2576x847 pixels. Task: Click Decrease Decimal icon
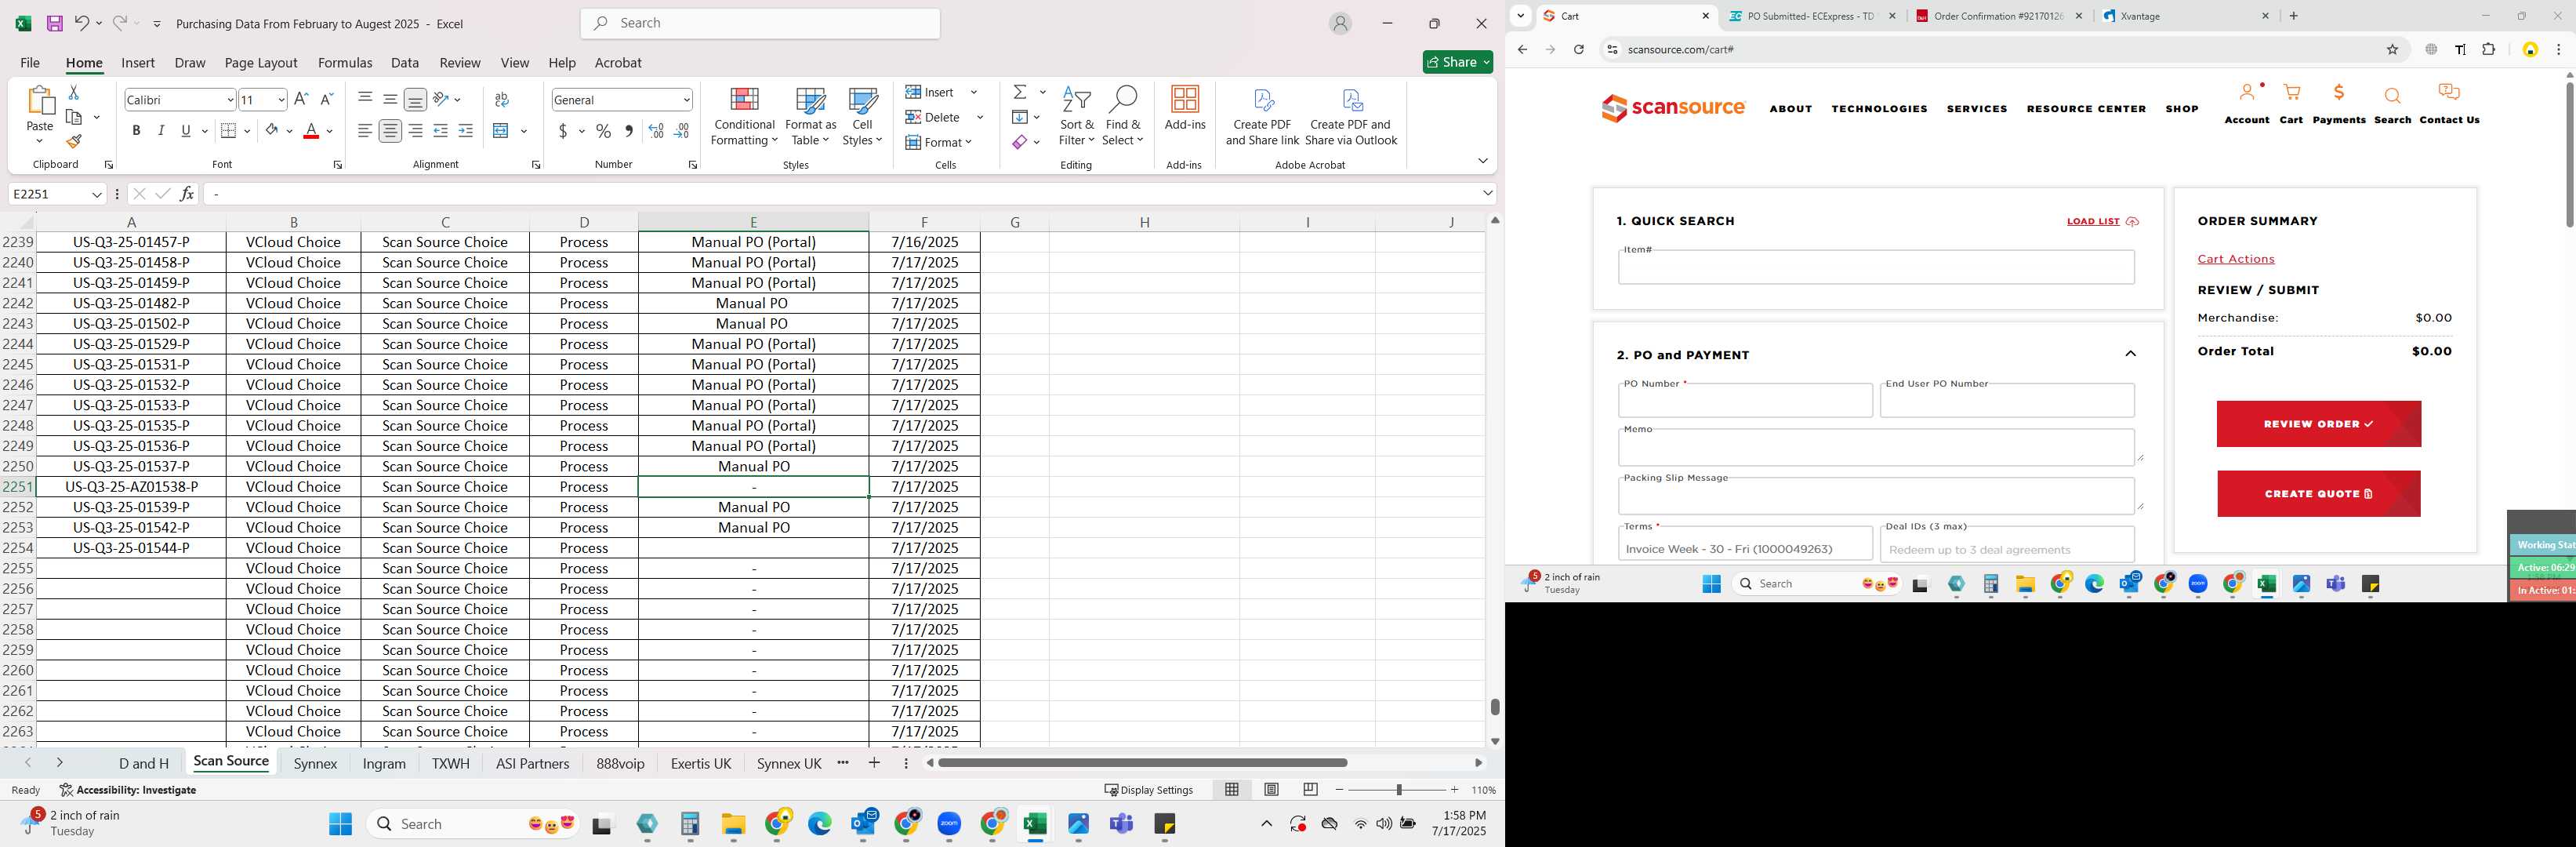coord(682,131)
